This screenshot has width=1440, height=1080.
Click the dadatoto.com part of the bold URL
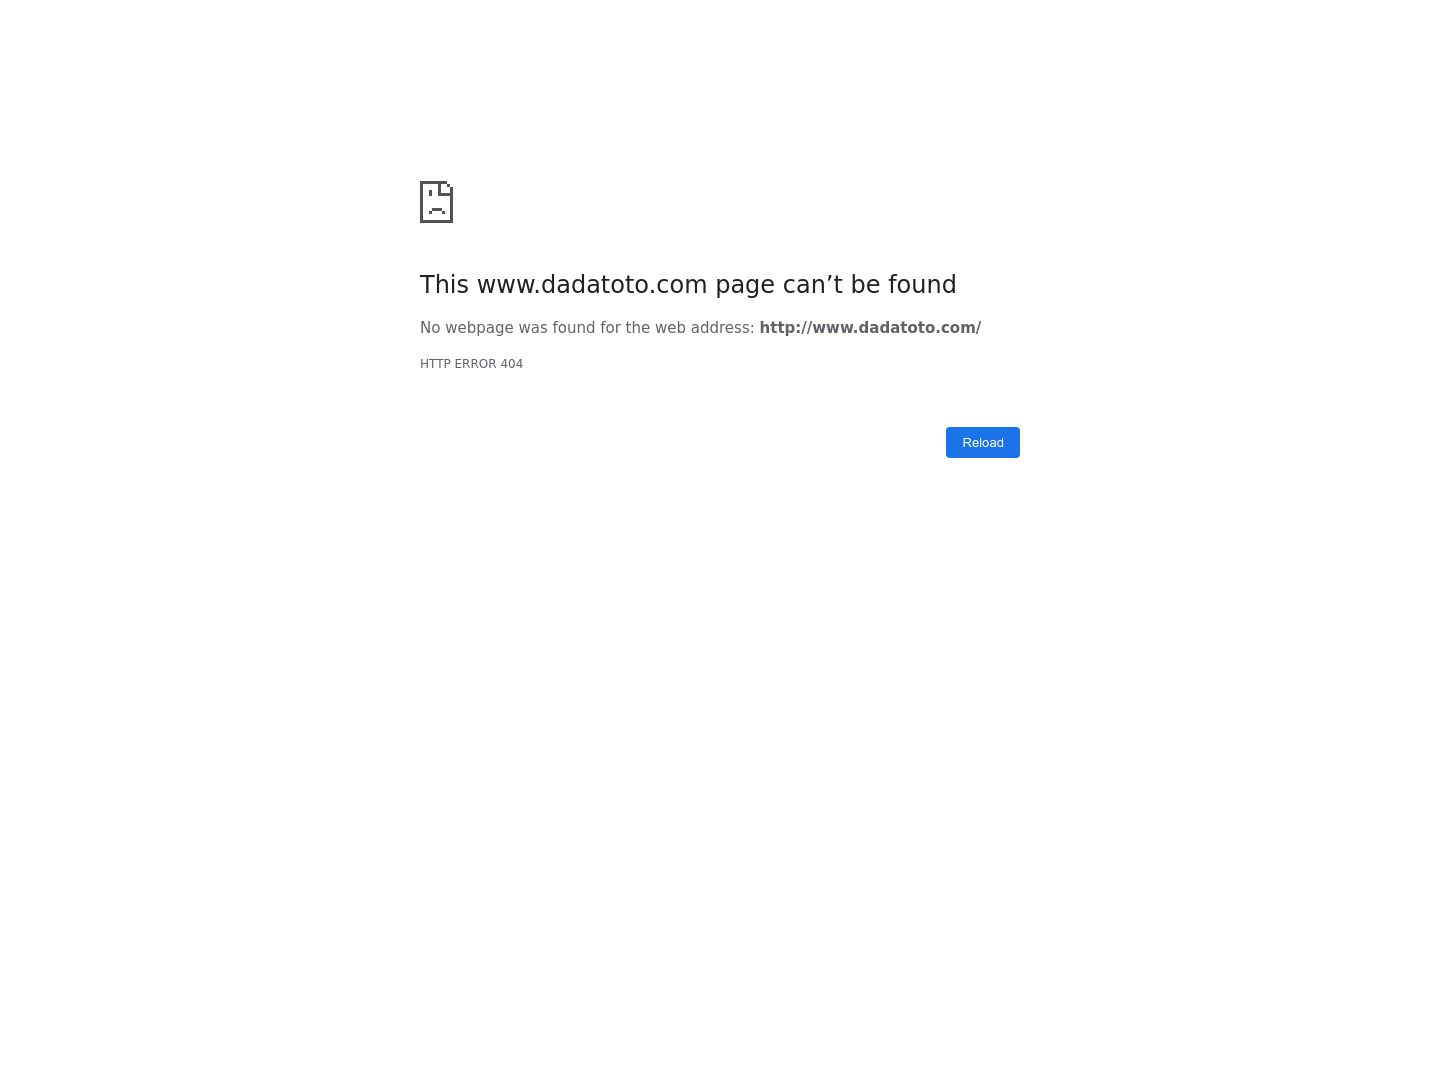(x=917, y=328)
